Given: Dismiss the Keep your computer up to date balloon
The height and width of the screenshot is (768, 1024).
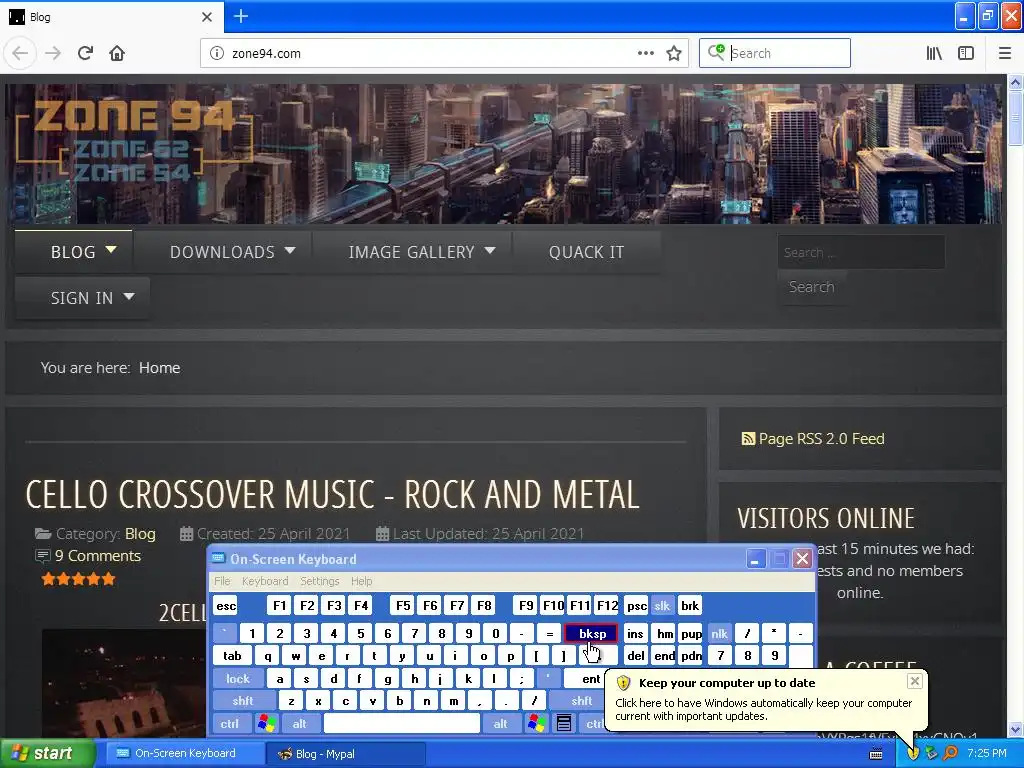Looking at the screenshot, I should point(914,681).
